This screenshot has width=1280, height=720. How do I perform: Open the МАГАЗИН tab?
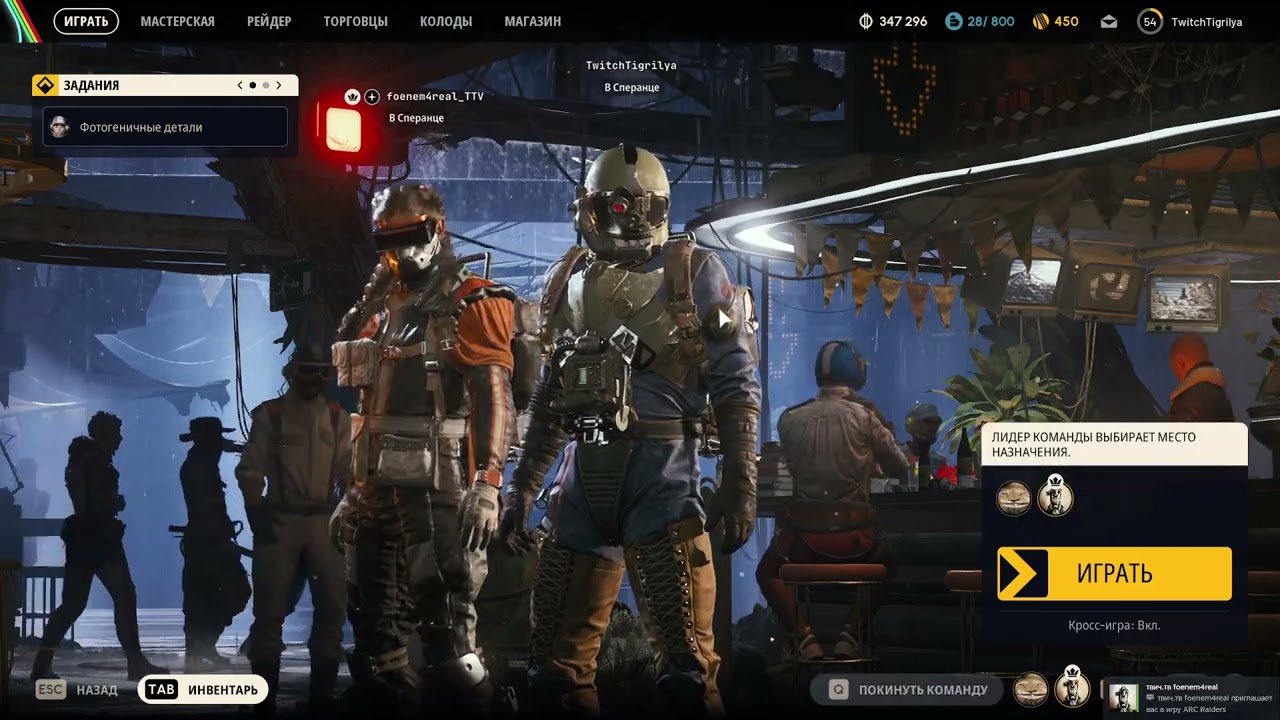click(x=533, y=21)
